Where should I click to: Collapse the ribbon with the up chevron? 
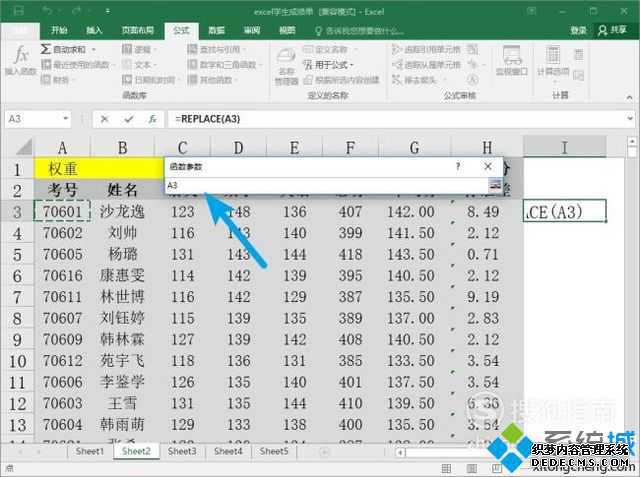click(629, 97)
